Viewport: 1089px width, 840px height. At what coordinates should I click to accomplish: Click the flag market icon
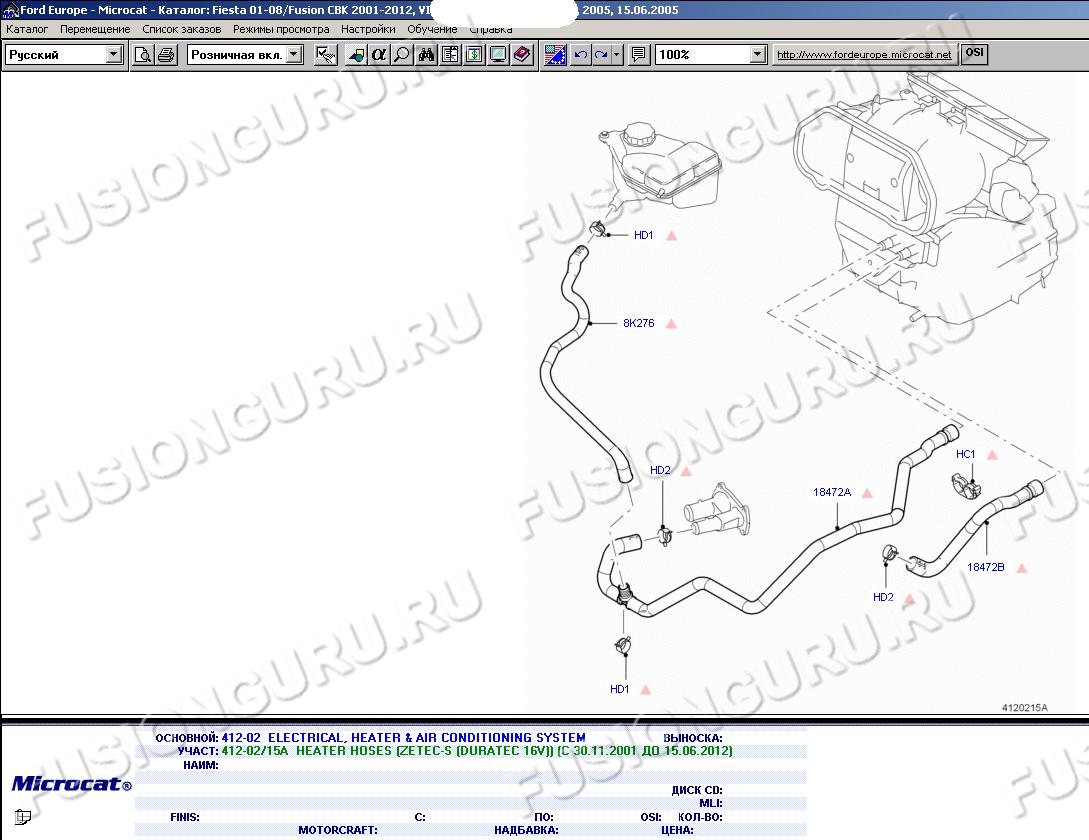(x=555, y=54)
